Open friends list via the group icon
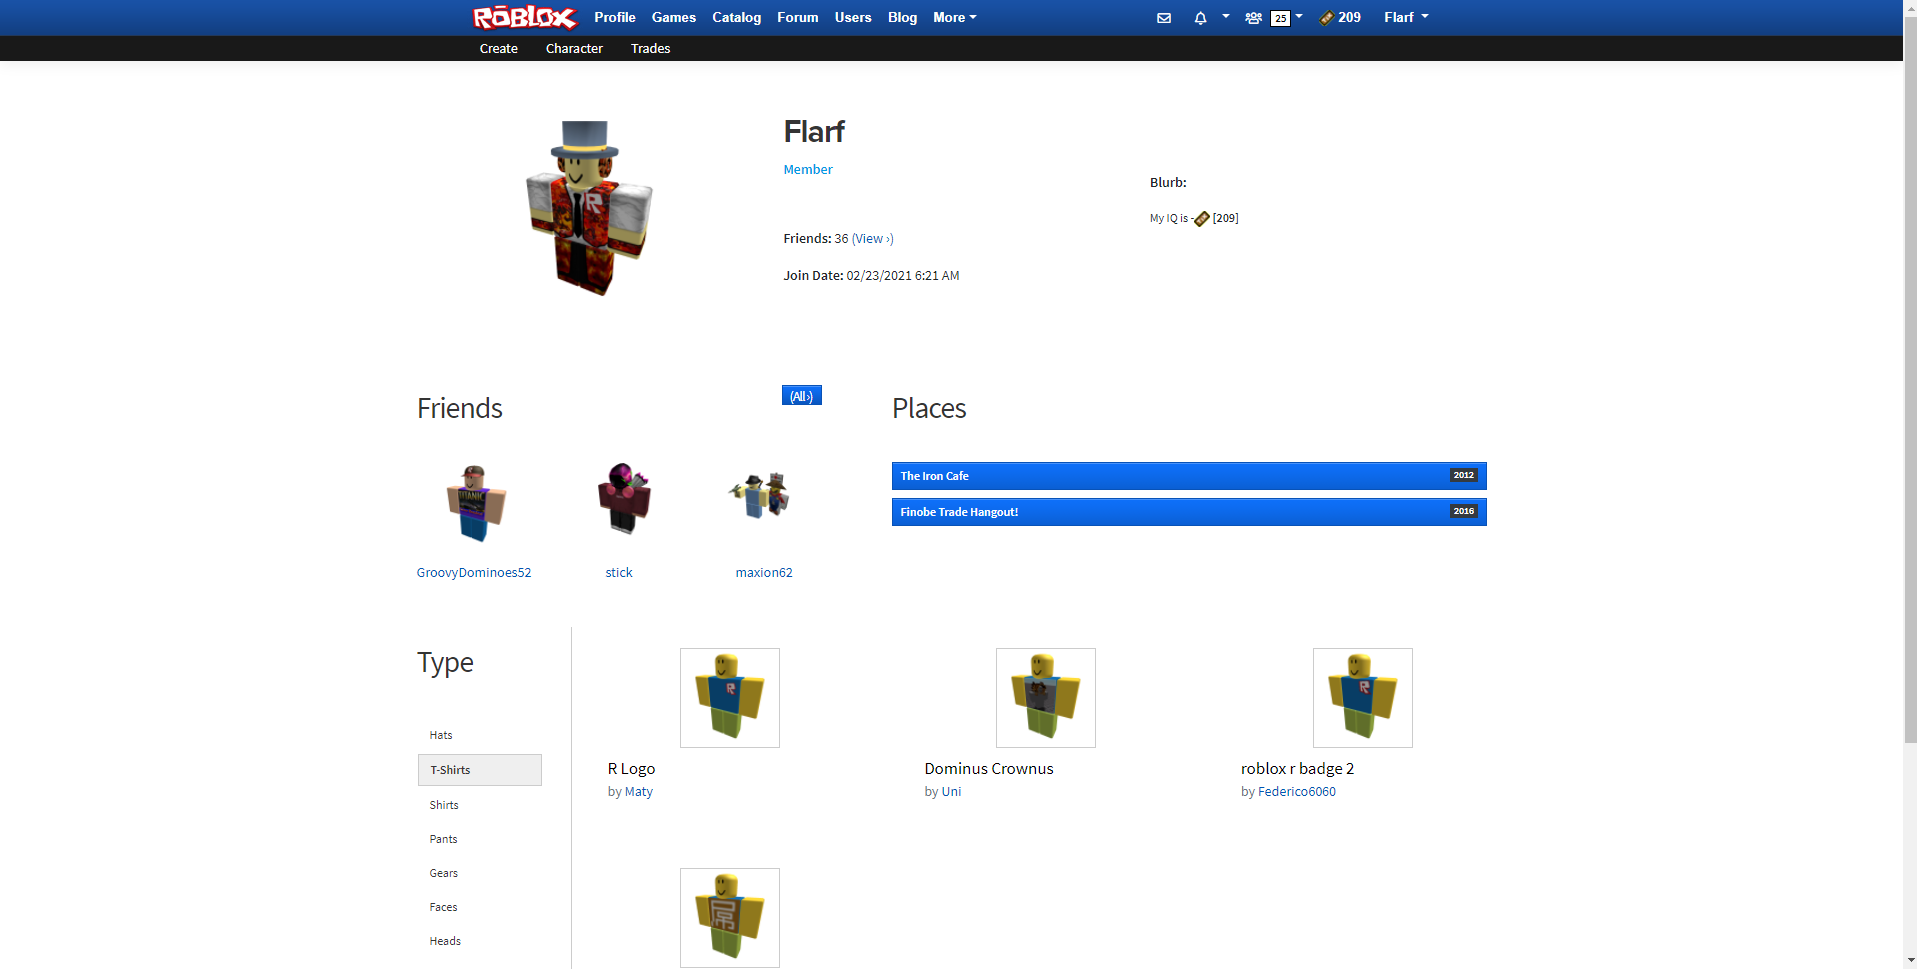The width and height of the screenshot is (1917, 969). 1252,17
